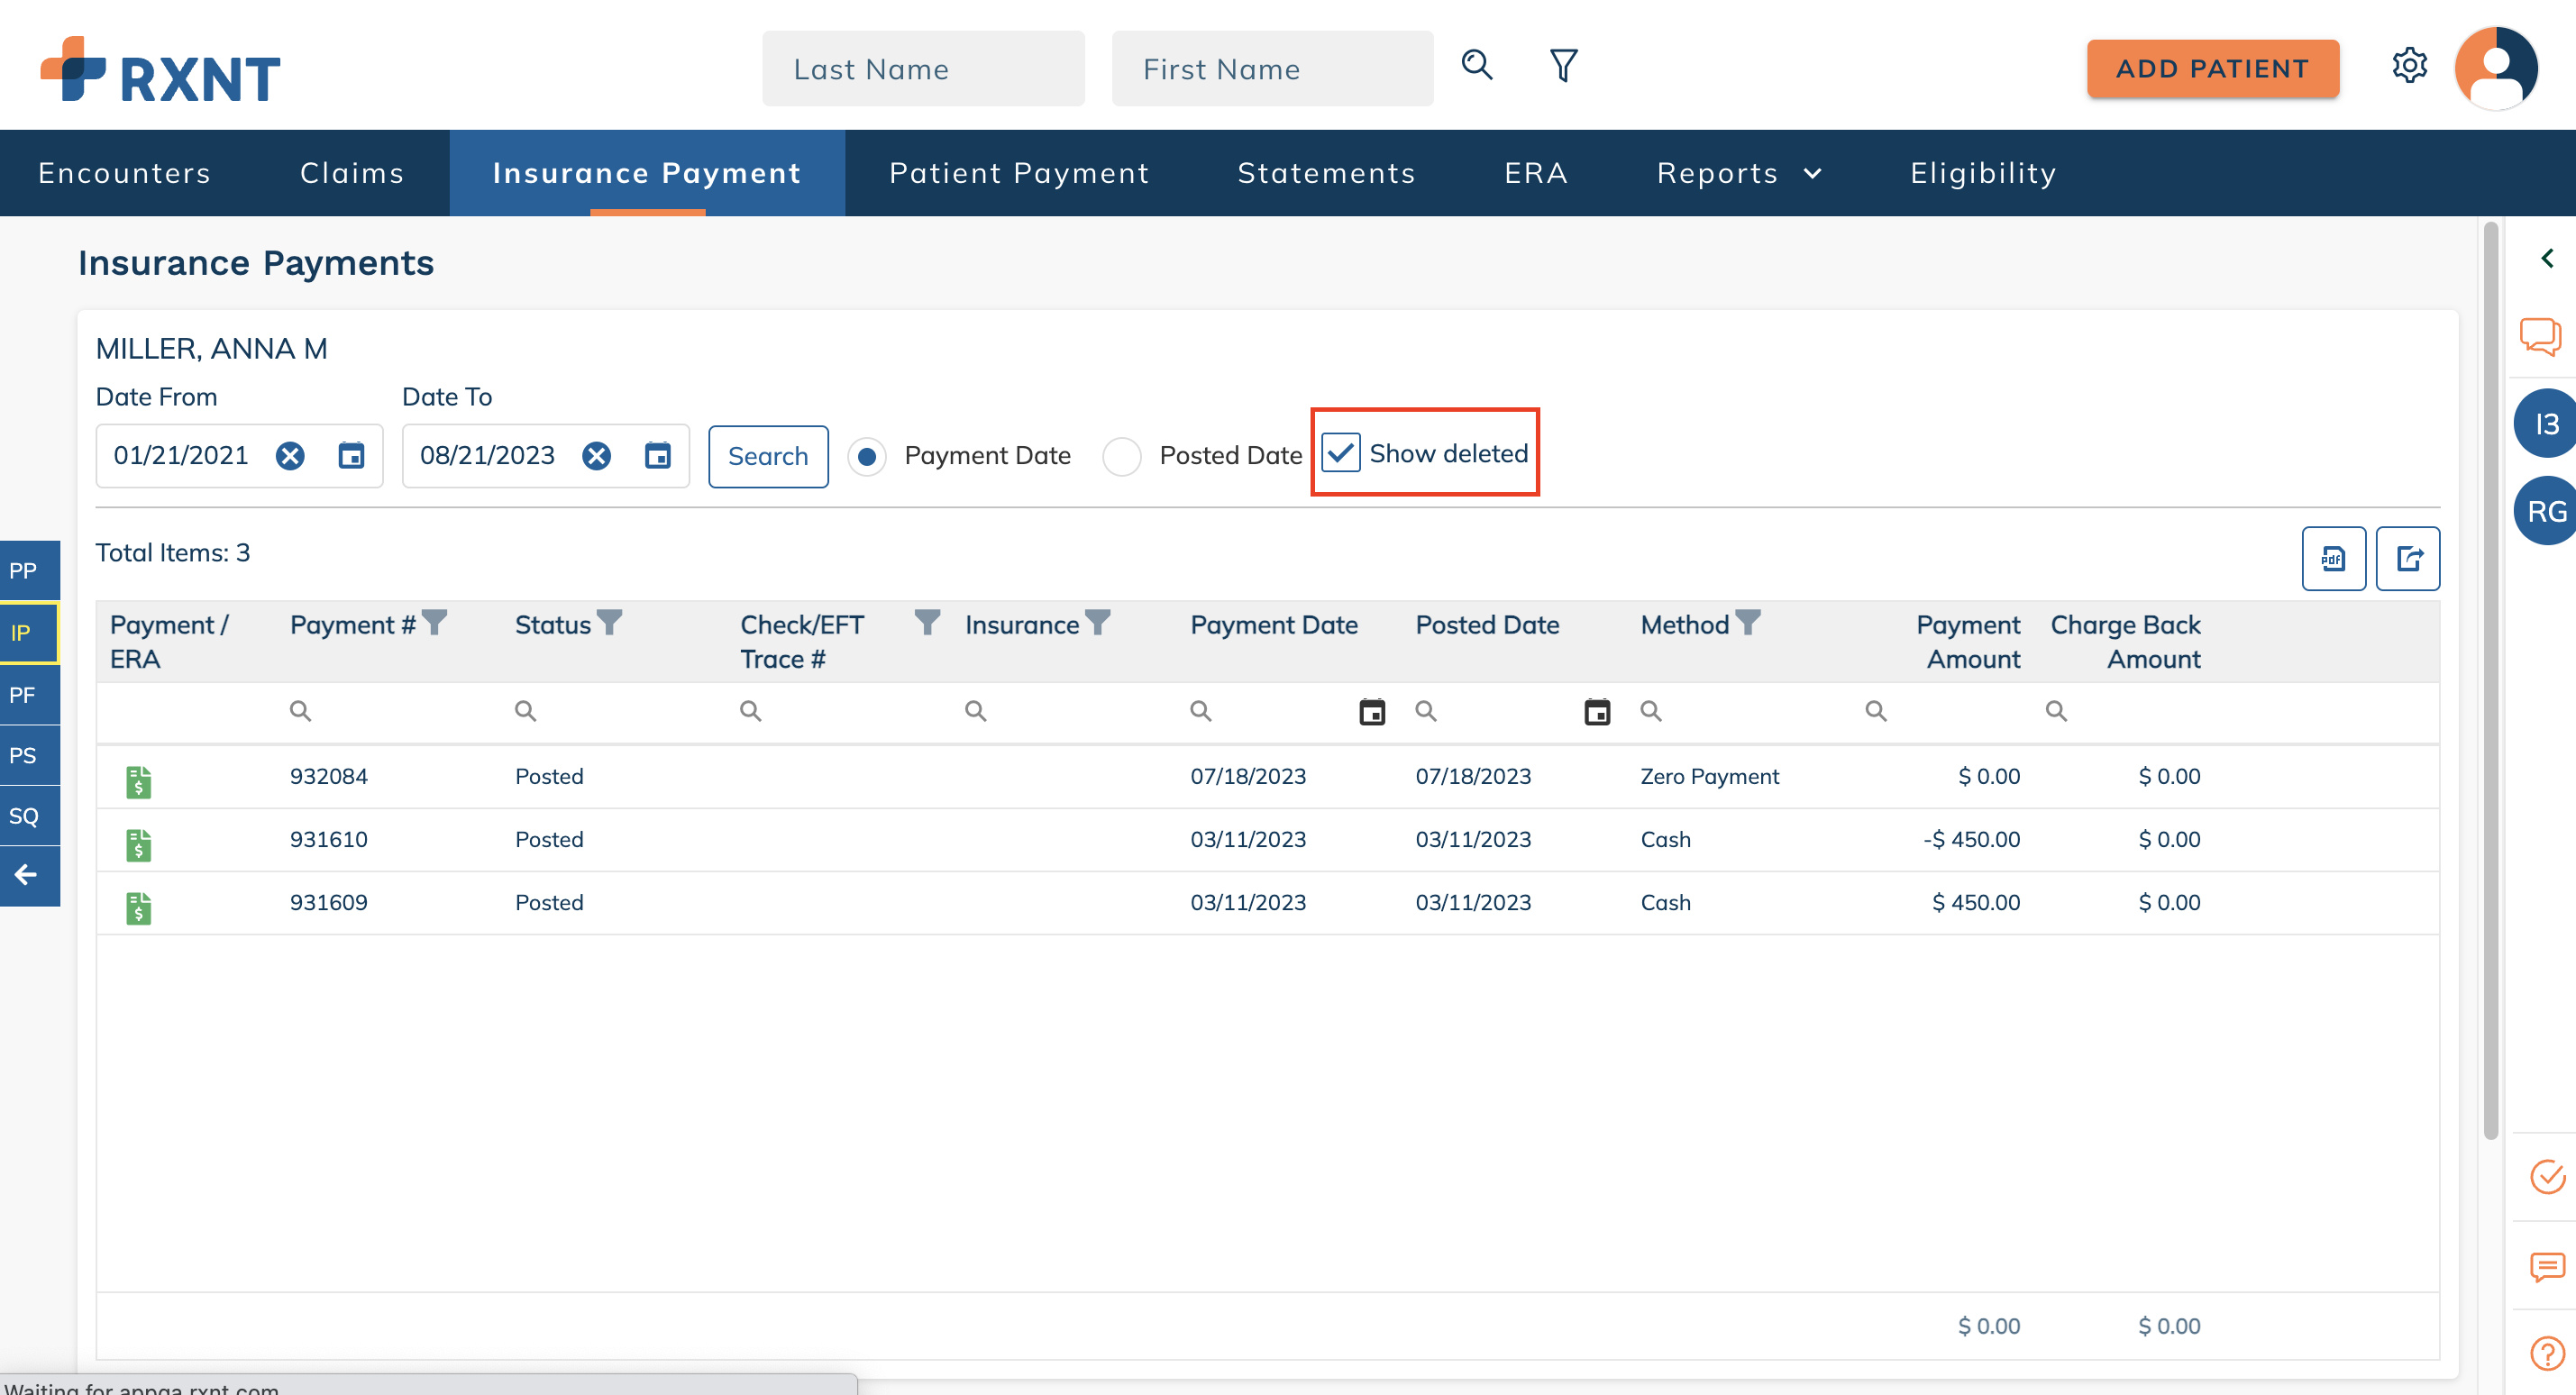Click the First Name search field
2576x1395 pixels.
[x=1272, y=68]
